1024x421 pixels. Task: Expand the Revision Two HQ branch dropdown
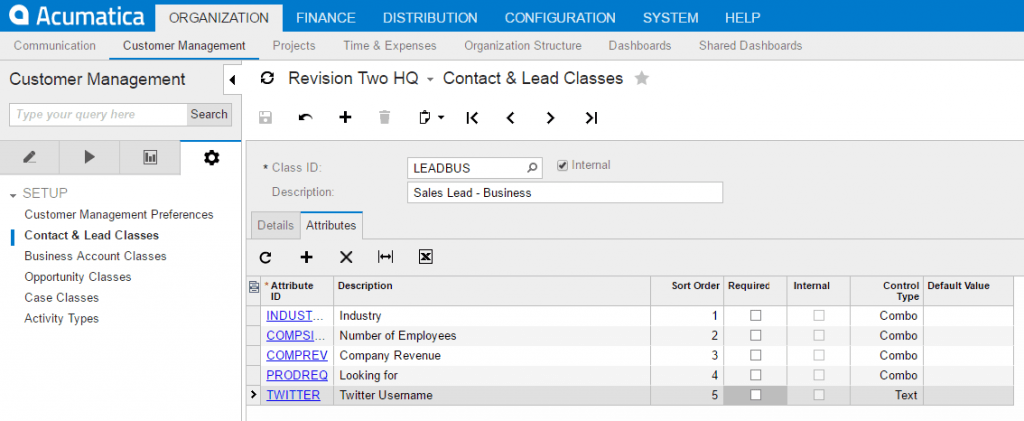430,79
